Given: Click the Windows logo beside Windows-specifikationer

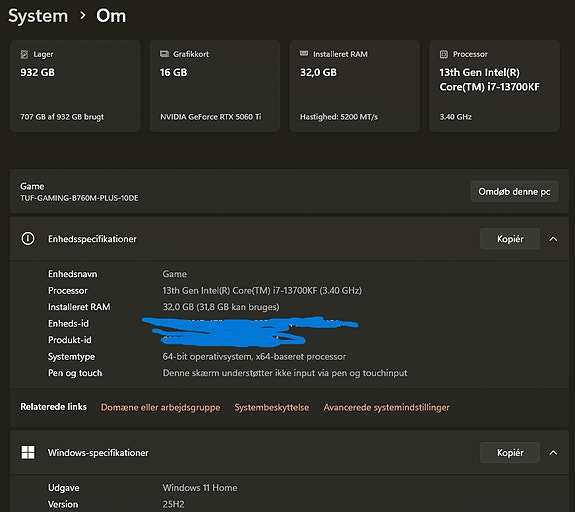Looking at the screenshot, I should coord(28,452).
